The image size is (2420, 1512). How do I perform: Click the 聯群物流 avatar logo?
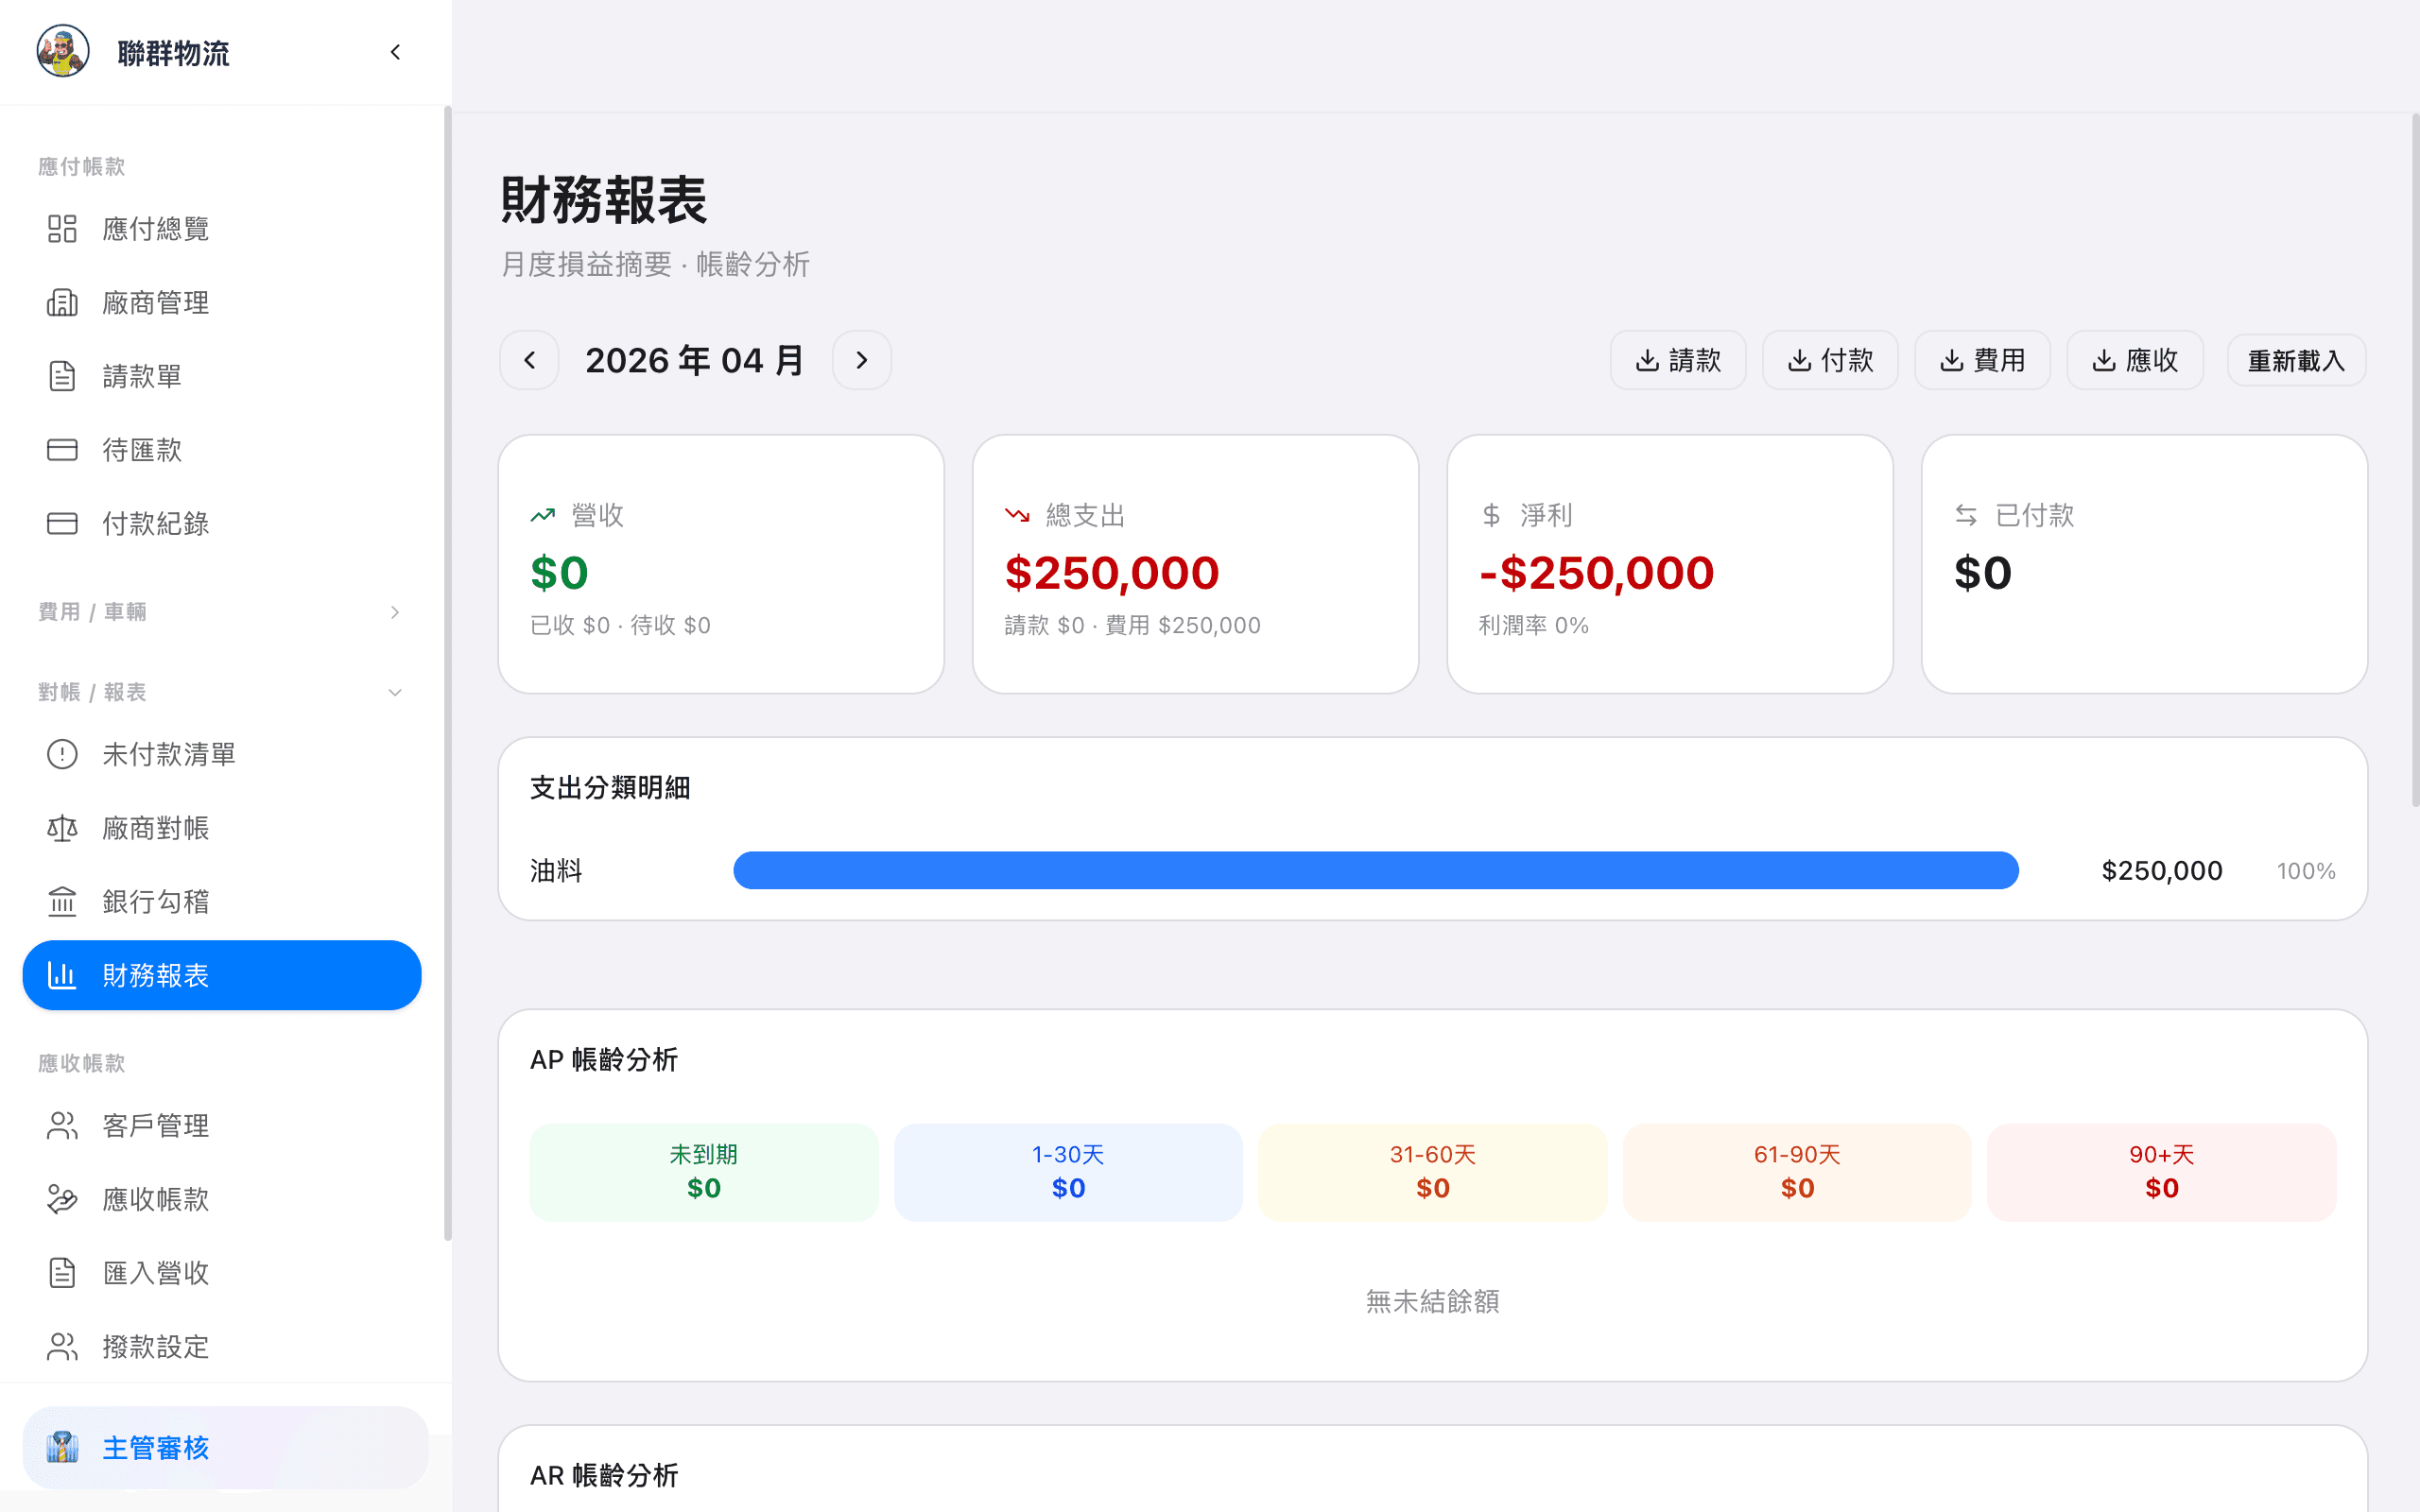point(63,51)
